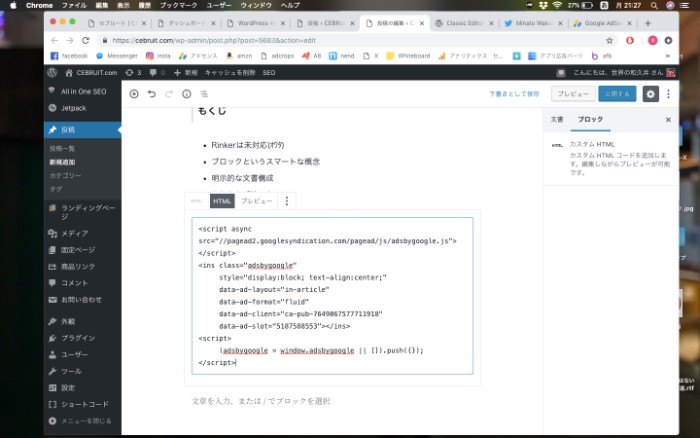Viewport: 700px width, 438px height.
Task: Click the undo arrow in editor toolbar
Action: pyautogui.click(x=151, y=93)
